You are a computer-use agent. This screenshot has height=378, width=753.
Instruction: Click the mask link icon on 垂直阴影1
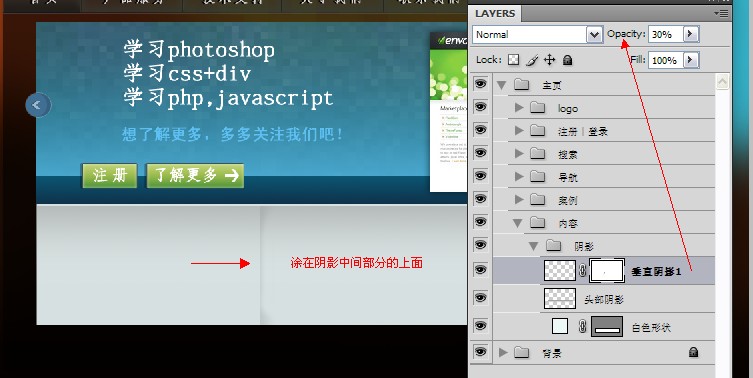pos(583,270)
